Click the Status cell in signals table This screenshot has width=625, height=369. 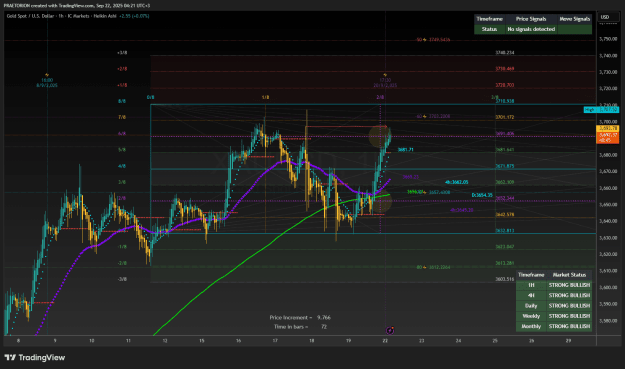[489, 29]
